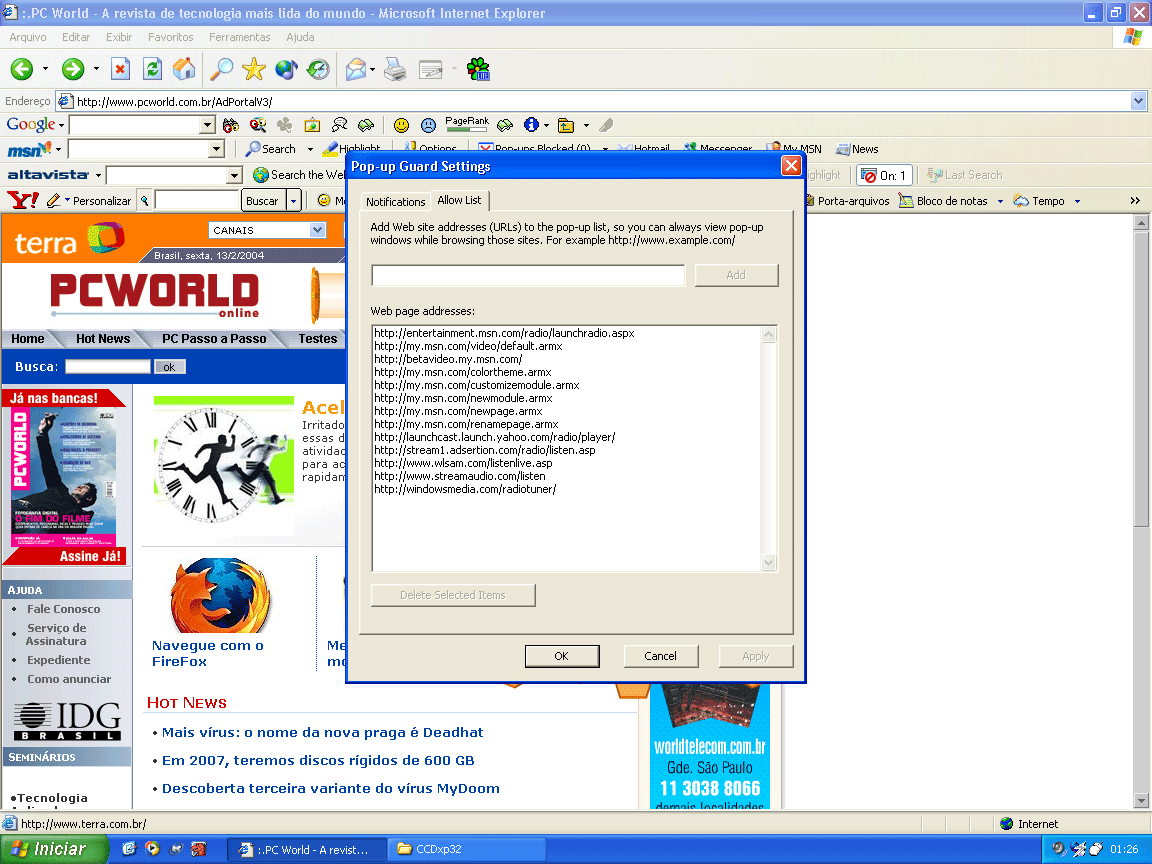
Task: Click the PageRank indicator
Action: tap(467, 123)
